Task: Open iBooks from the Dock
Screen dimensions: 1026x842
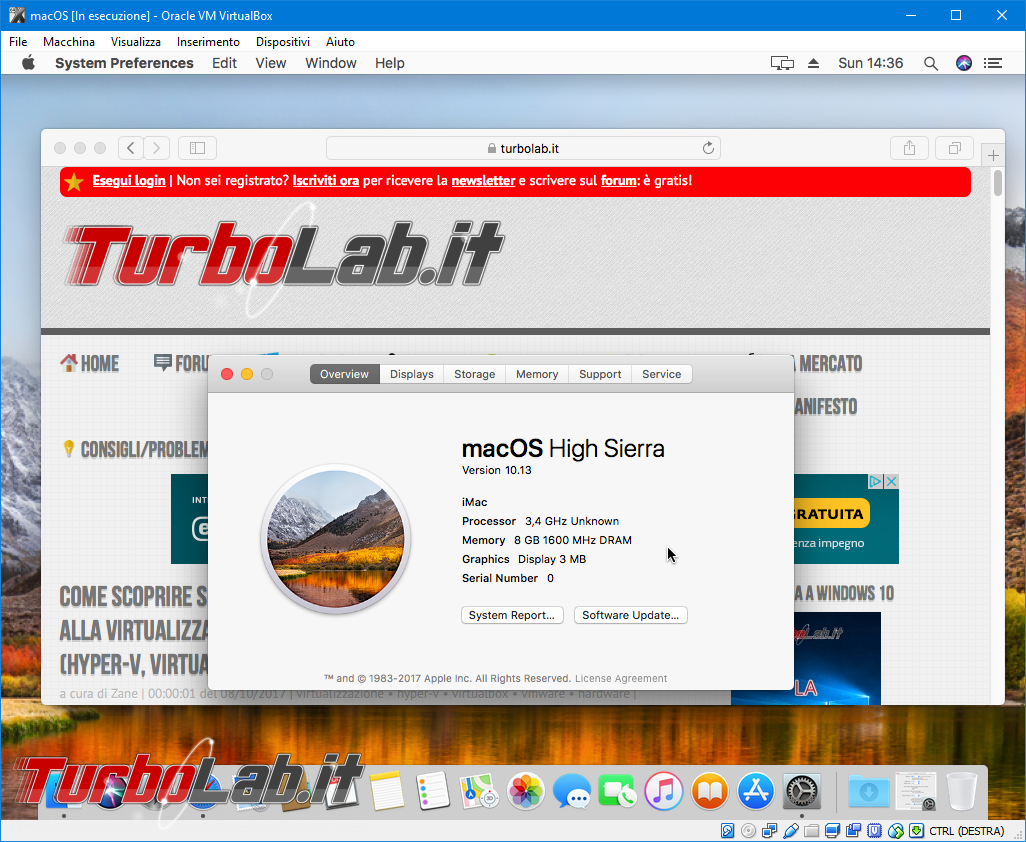Action: pos(709,791)
